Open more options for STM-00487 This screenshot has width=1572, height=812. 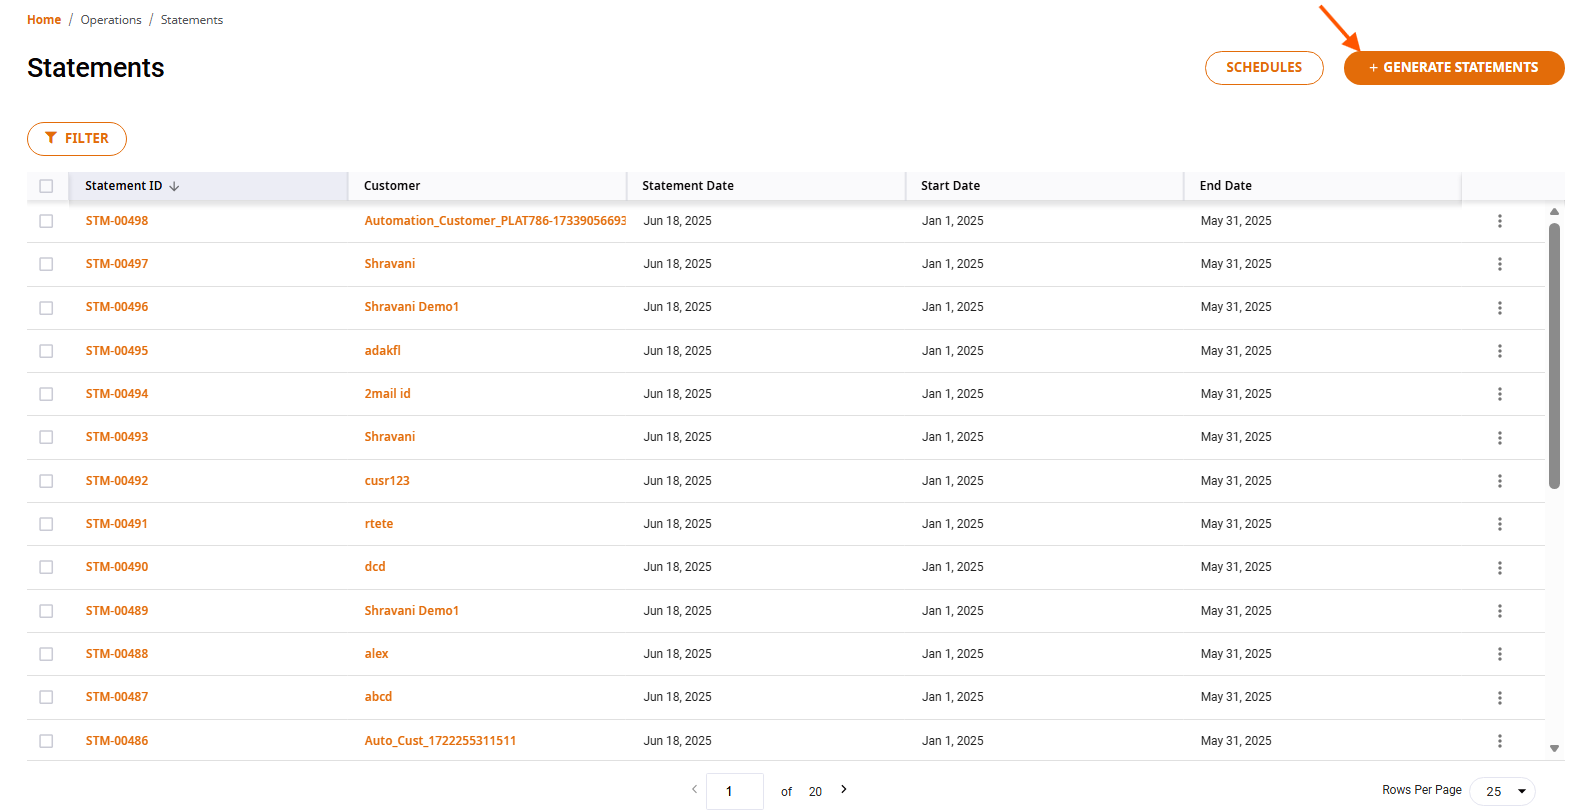(1499, 698)
